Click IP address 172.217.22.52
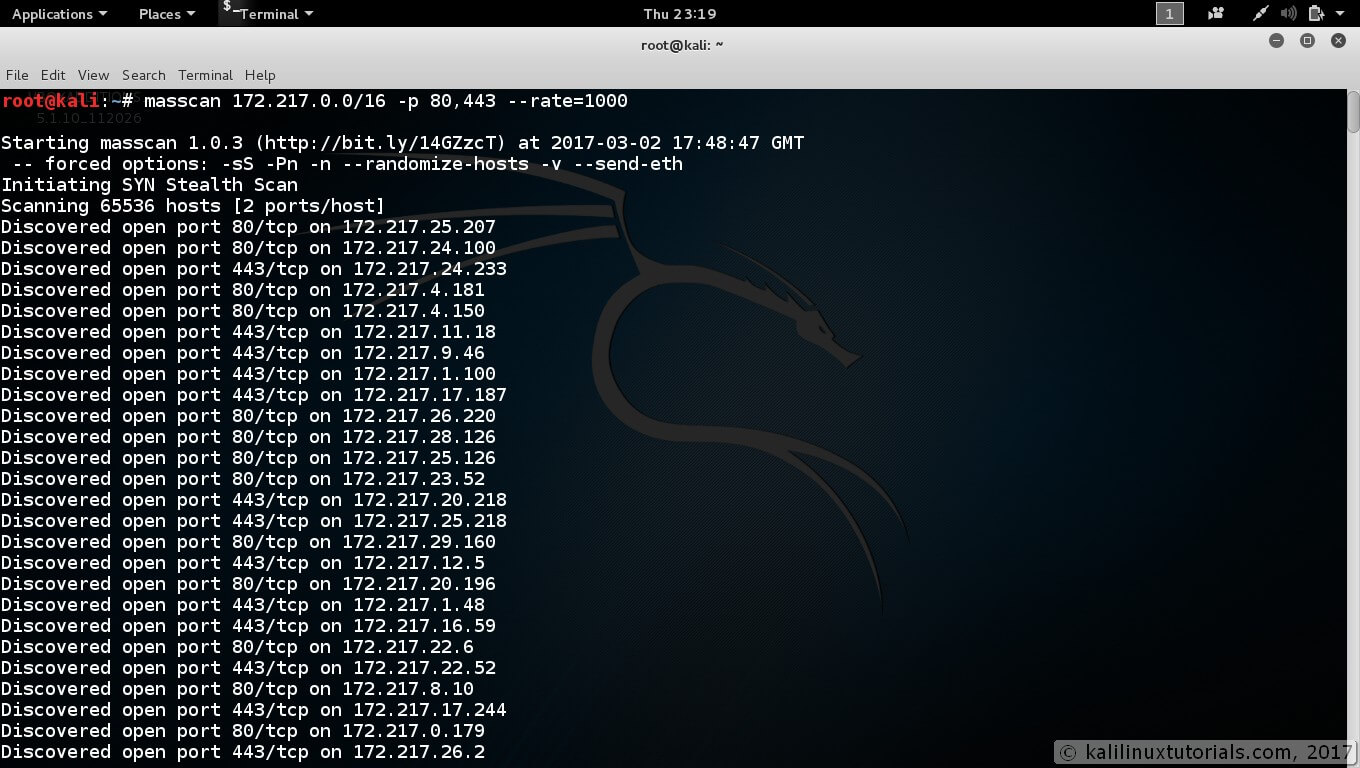The height and width of the screenshot is (768, 1360). (424, 668)
